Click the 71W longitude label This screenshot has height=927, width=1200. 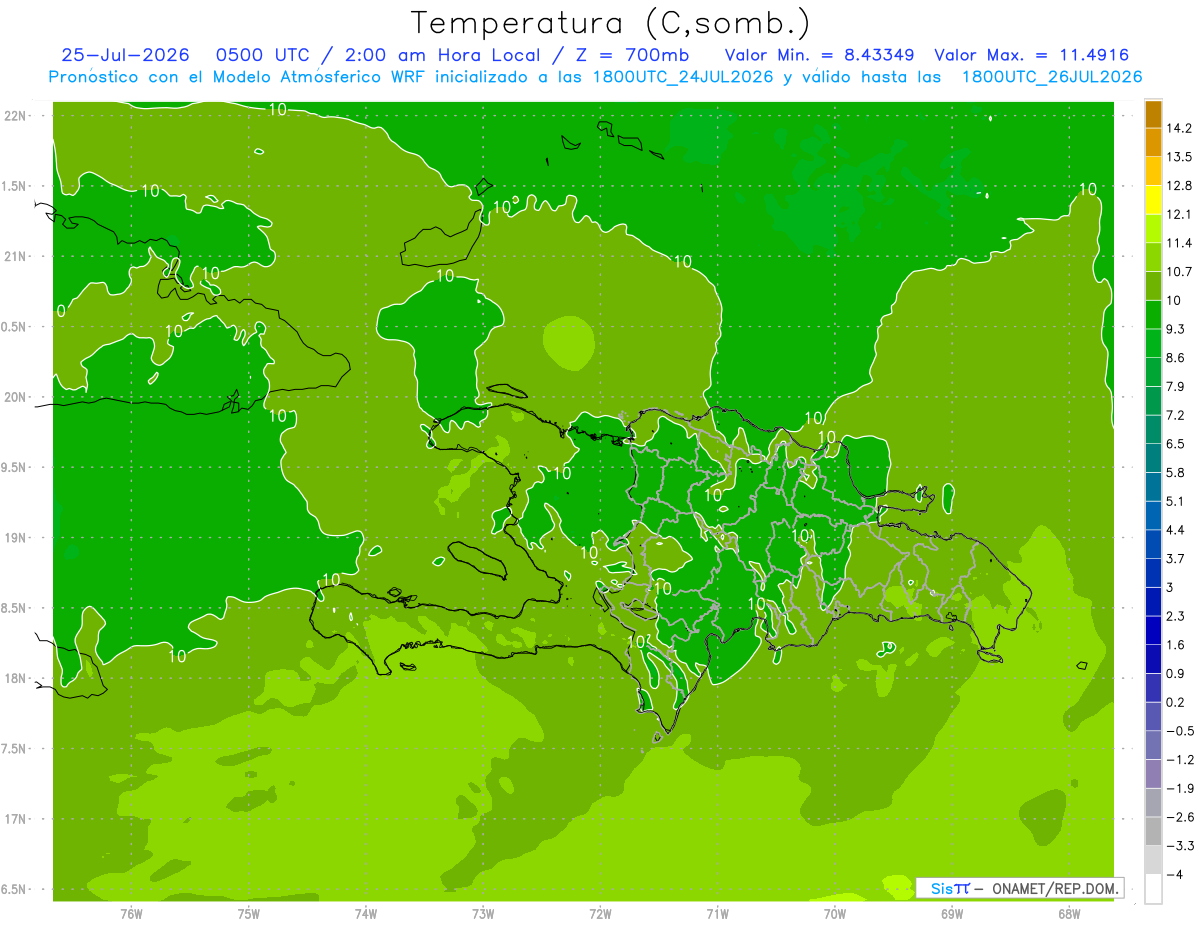pyautogui.click(x=717, y=913)
